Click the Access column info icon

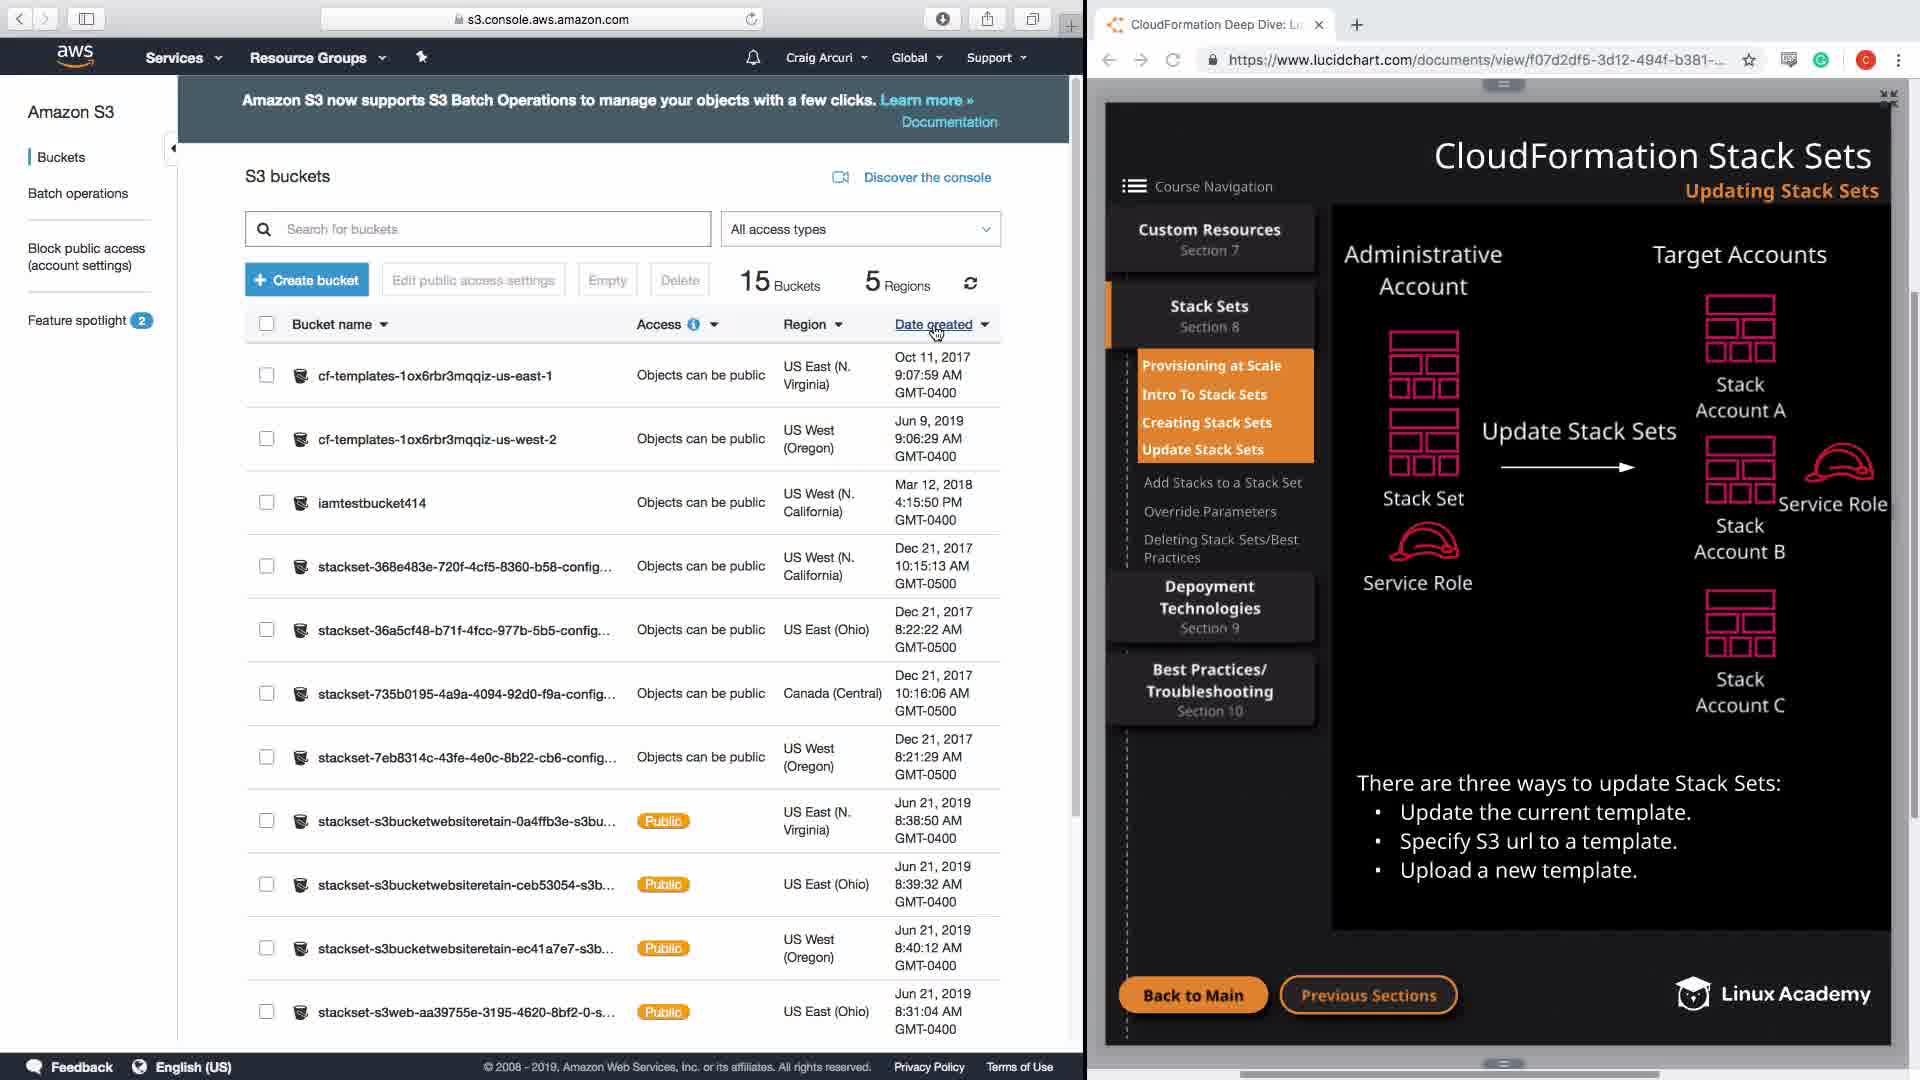[693, 324]
